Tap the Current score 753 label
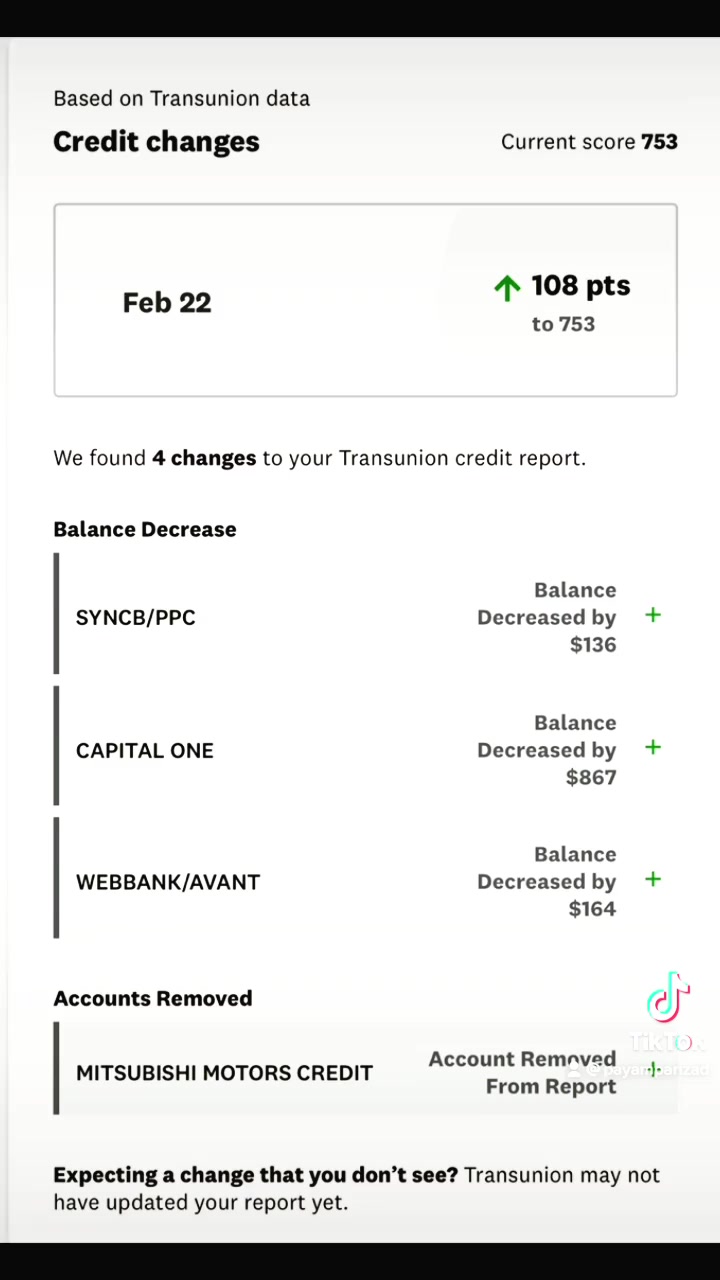This screenshot has width=720, height=1280. (x=589, y=142)
